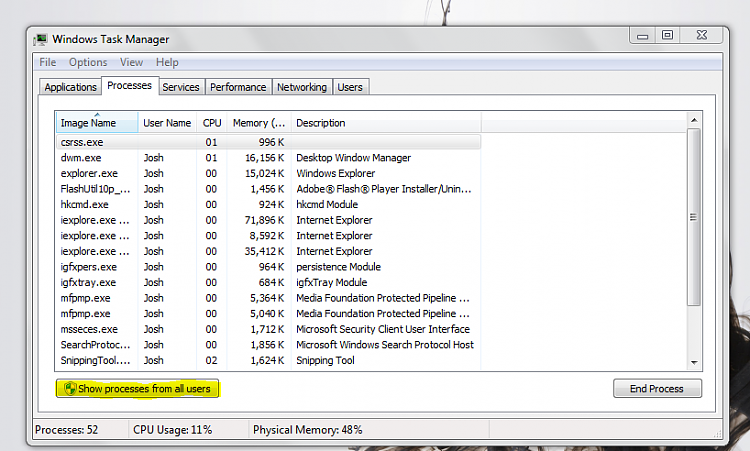Click the End Process button
Image resolution: width=750 pixels, height=451 pixels.
pos(657,389)
